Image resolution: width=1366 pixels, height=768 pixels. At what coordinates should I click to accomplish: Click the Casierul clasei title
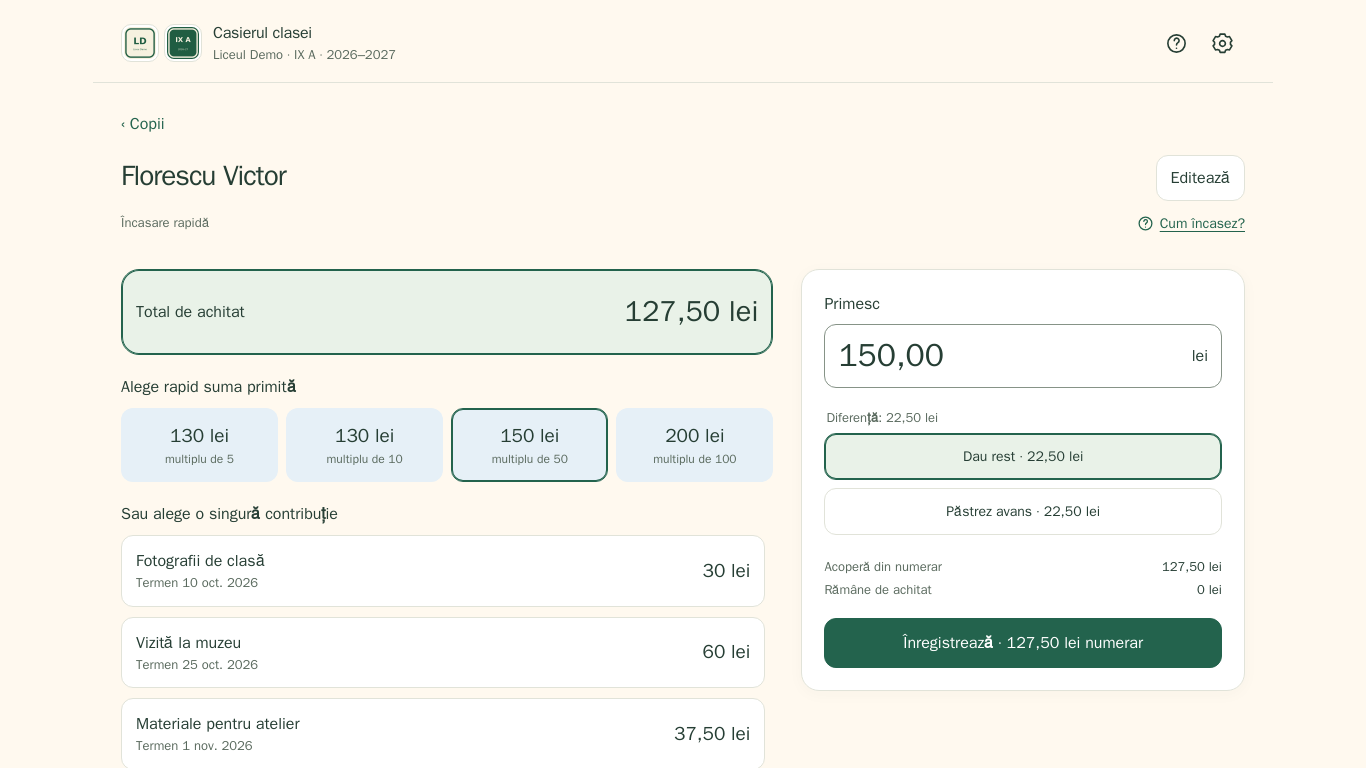pyautogui.click(x=262, y=33)
